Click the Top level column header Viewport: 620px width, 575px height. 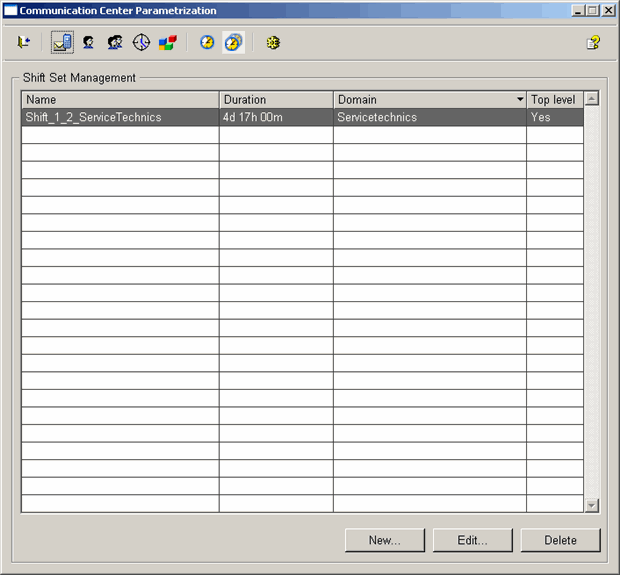[555, 100]
